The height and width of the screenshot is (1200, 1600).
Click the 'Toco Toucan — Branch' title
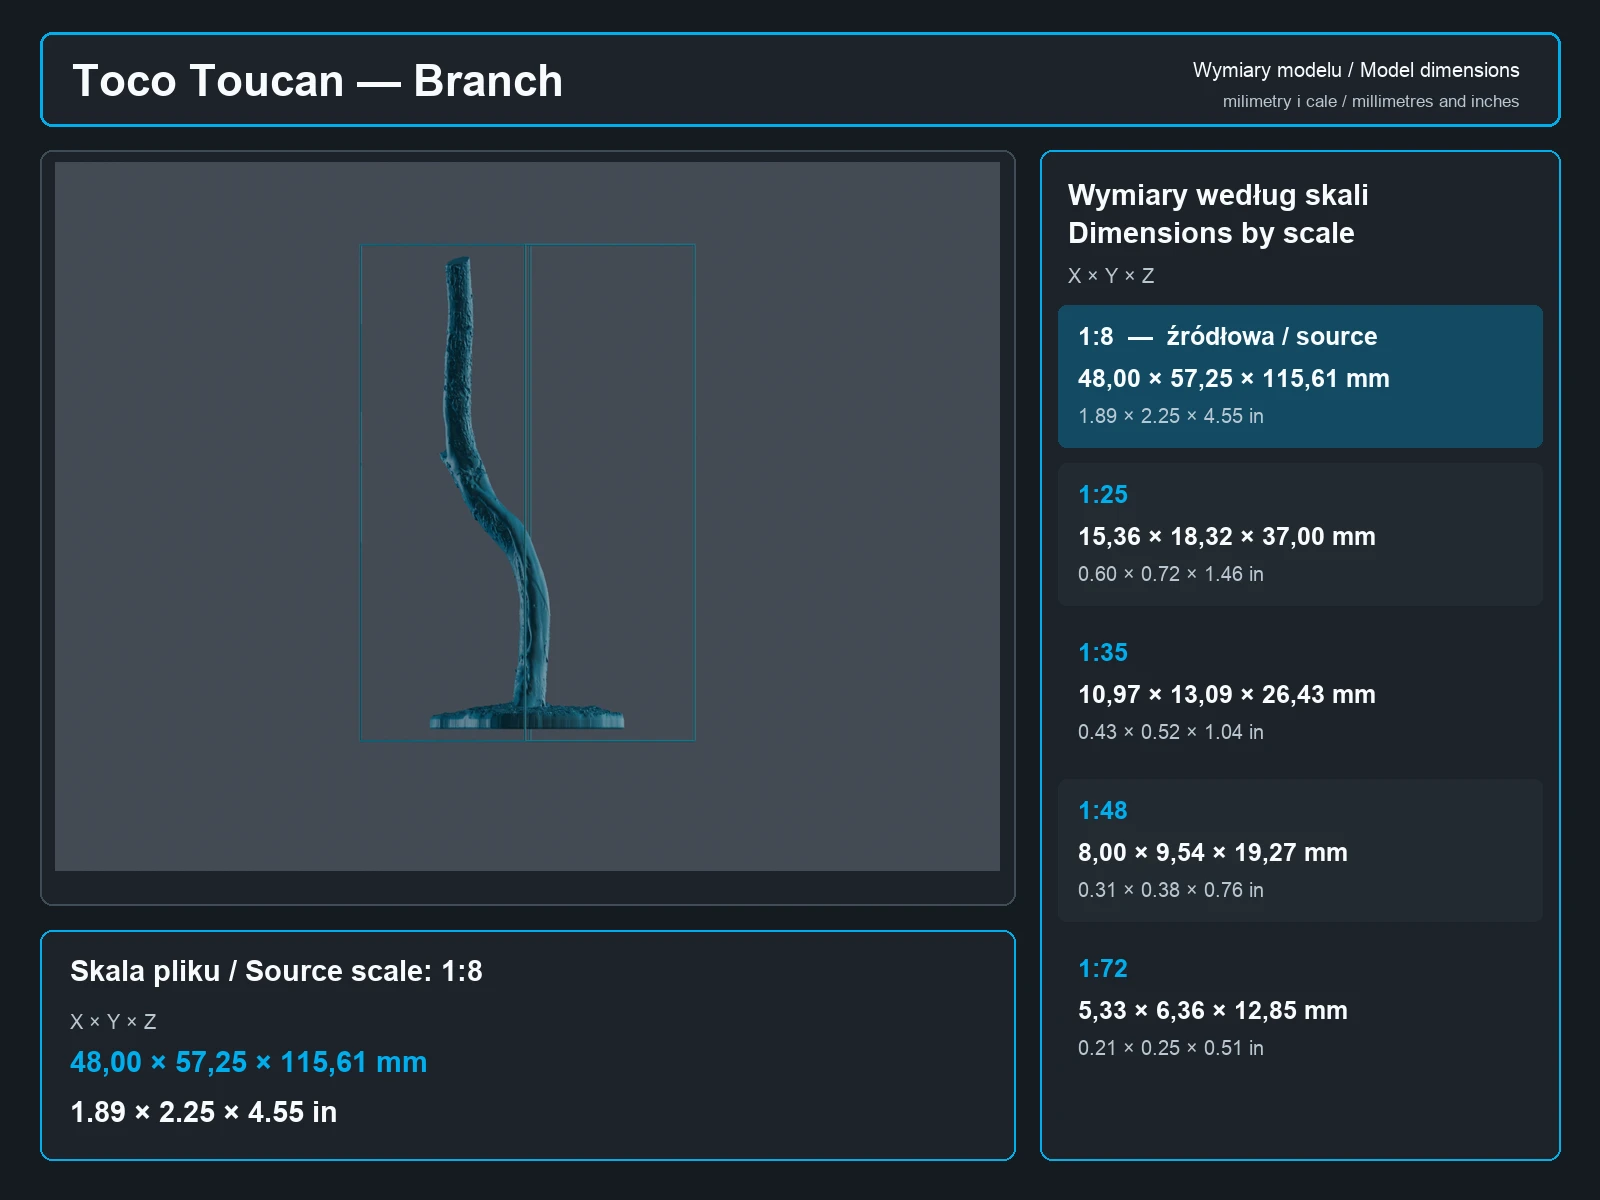click(317, 81)
